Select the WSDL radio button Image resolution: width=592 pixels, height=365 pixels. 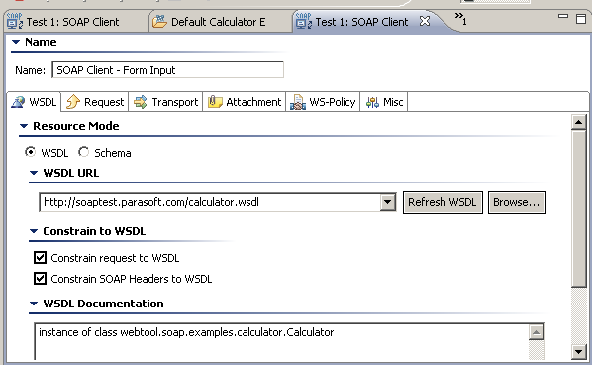[x=31, y=152]
